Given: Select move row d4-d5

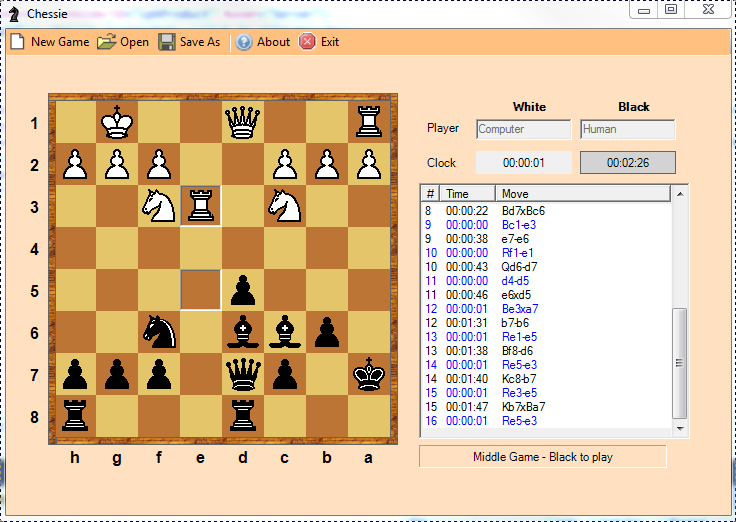Looking at the screenshot, I should [x=547, y=281].
